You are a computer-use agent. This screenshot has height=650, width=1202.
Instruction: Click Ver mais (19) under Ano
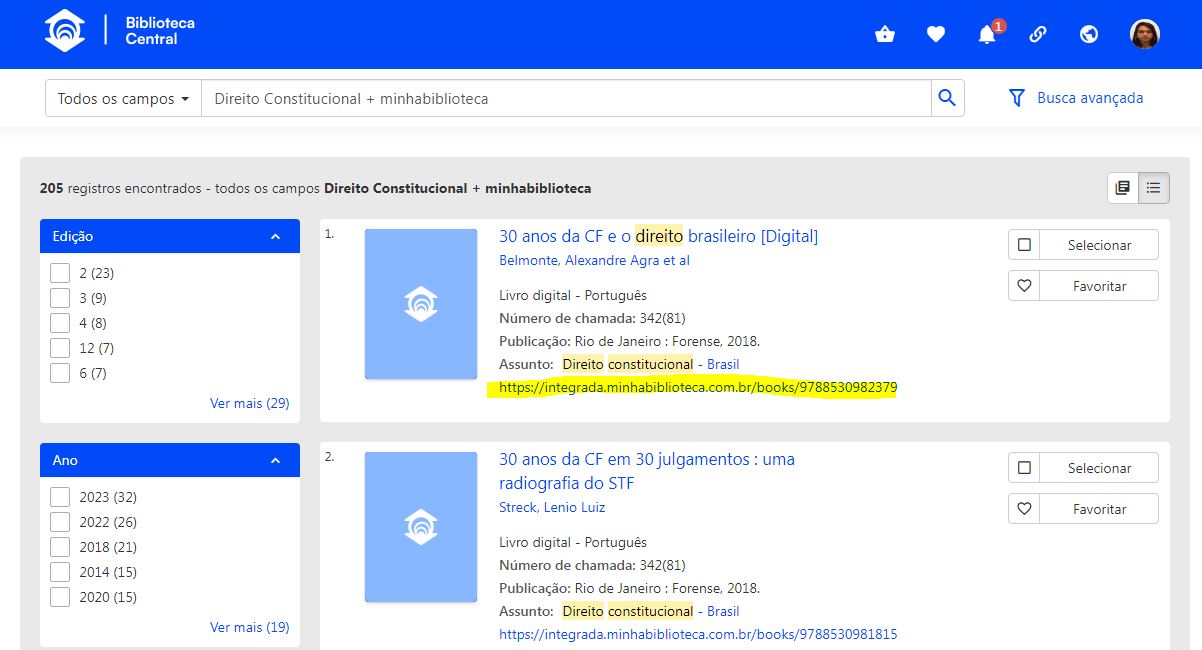coord(249,627)
